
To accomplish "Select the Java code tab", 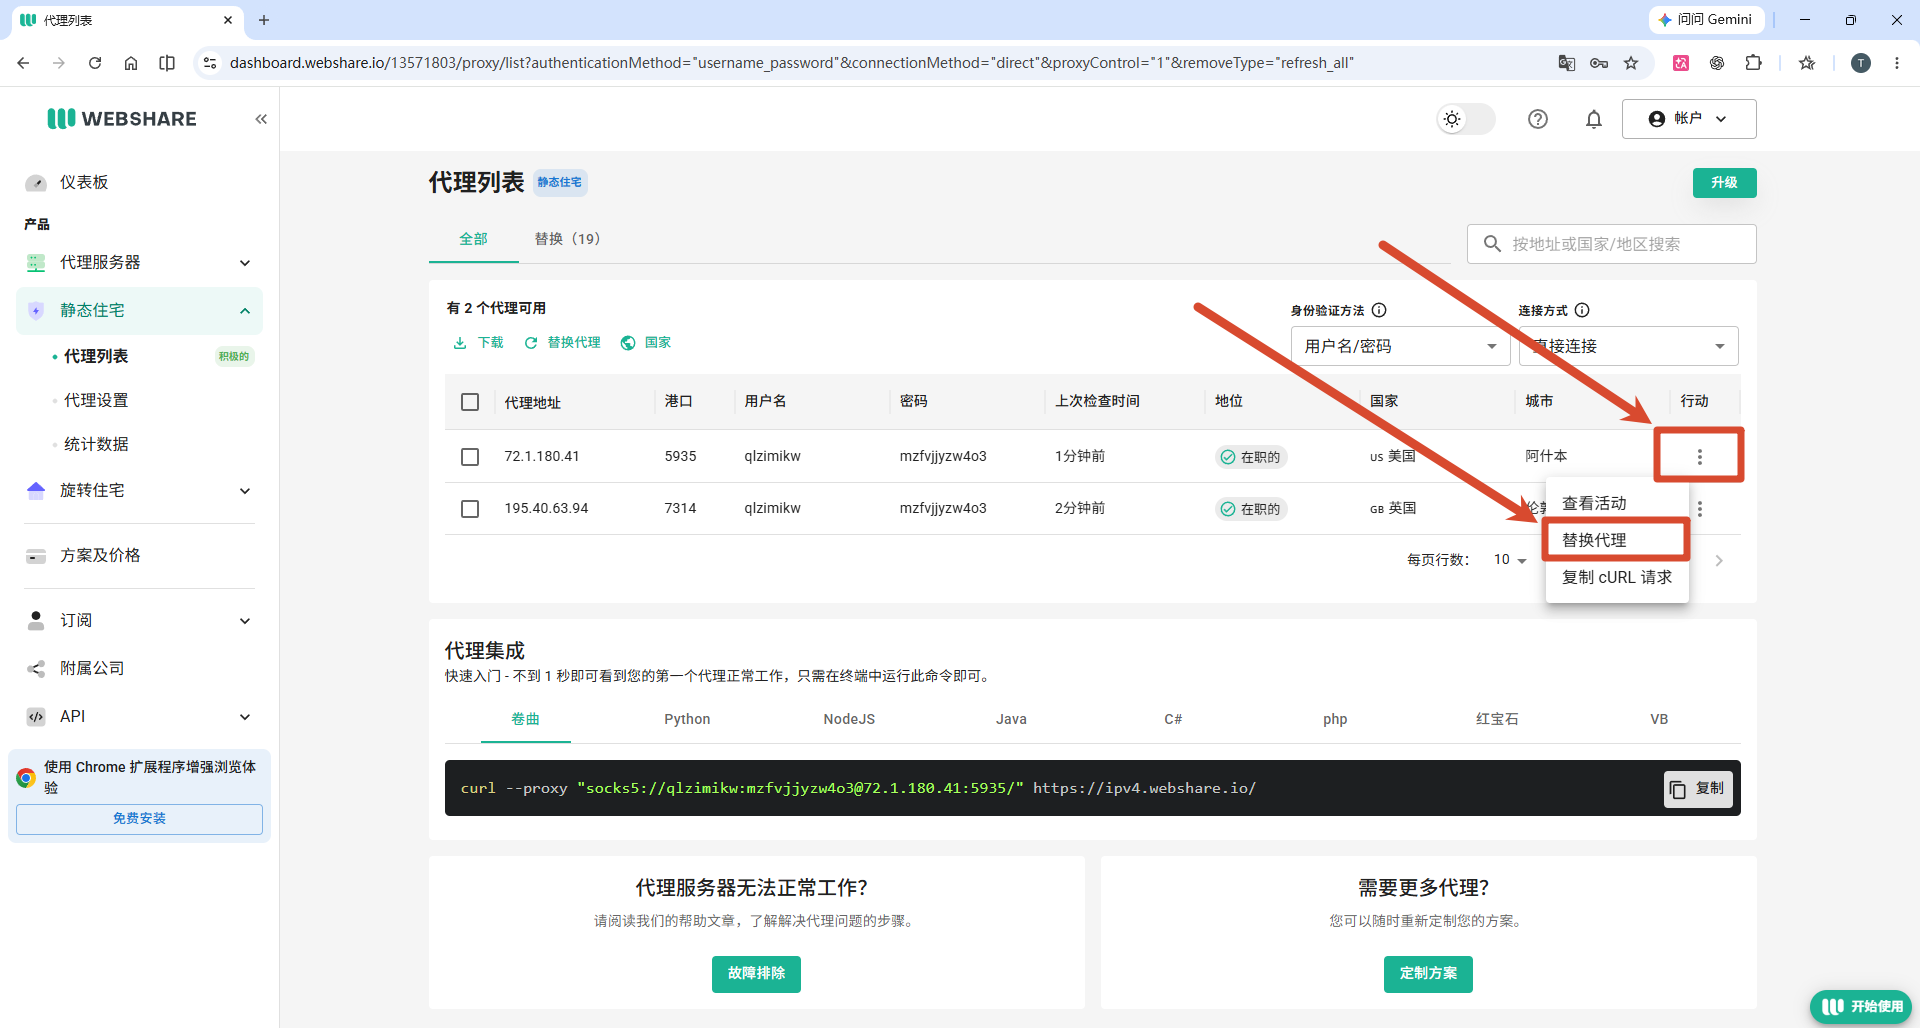I will [1011, 719].
